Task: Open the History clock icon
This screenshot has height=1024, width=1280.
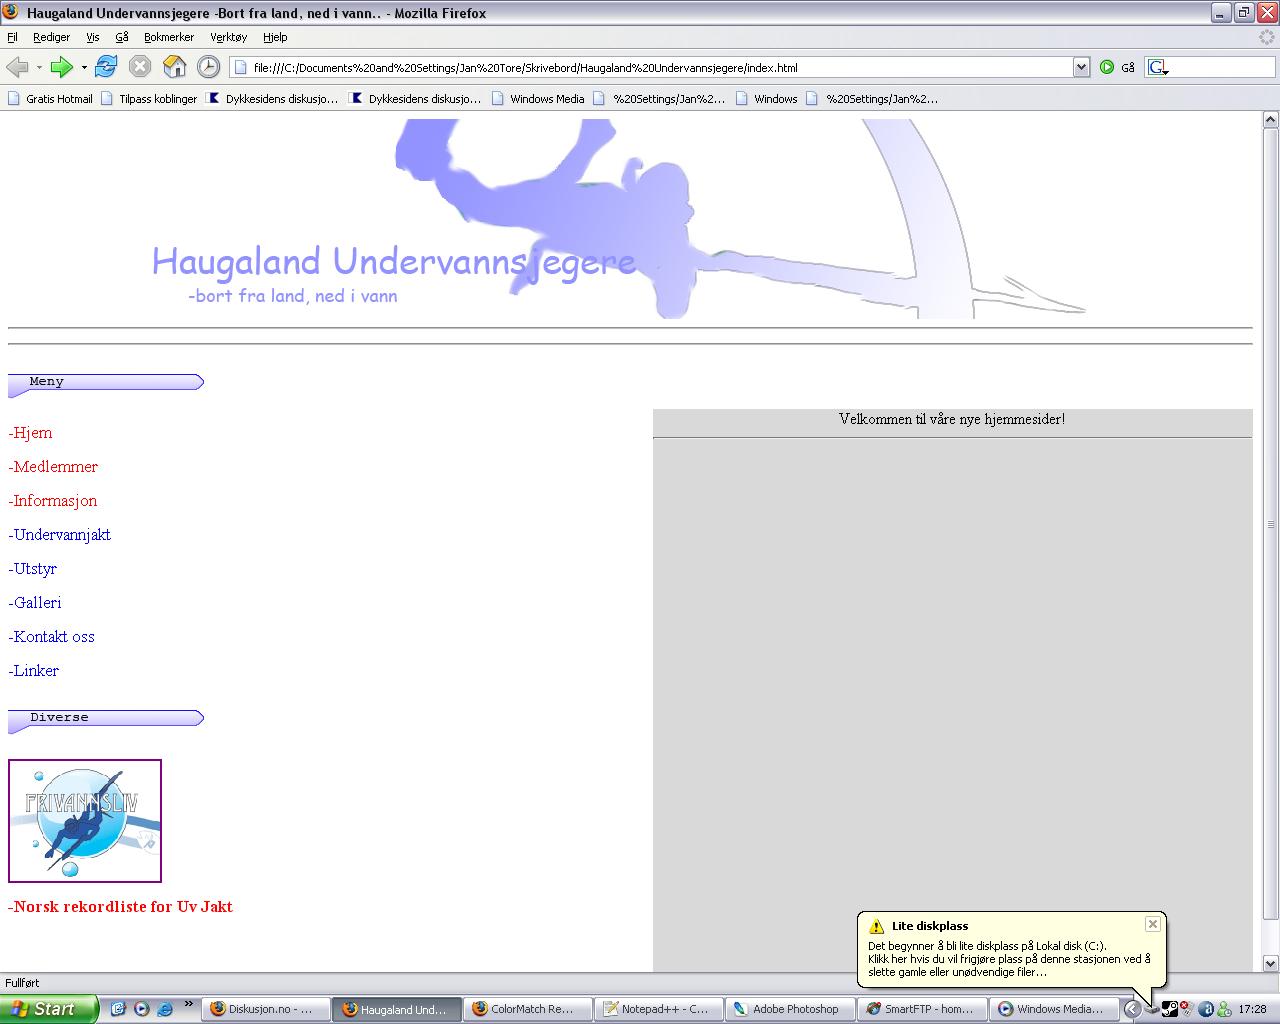Action: [208, 67]
